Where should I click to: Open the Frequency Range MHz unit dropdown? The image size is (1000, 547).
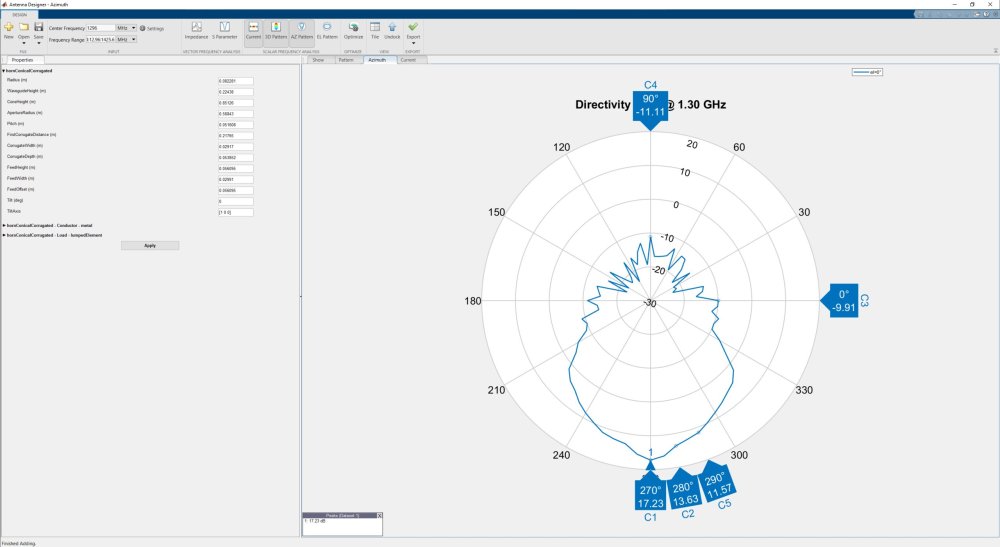[x=126, y=40]
